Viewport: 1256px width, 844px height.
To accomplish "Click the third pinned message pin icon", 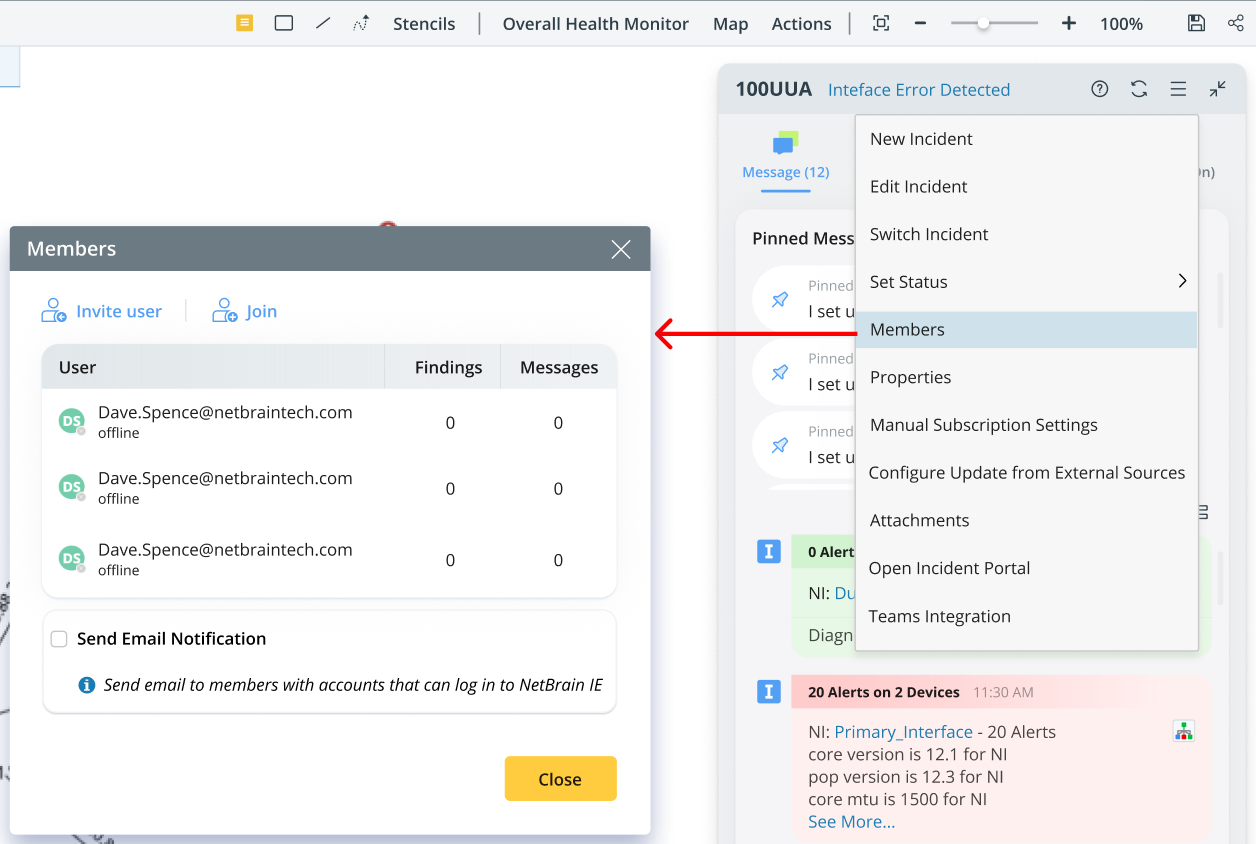I will [780, 445].
